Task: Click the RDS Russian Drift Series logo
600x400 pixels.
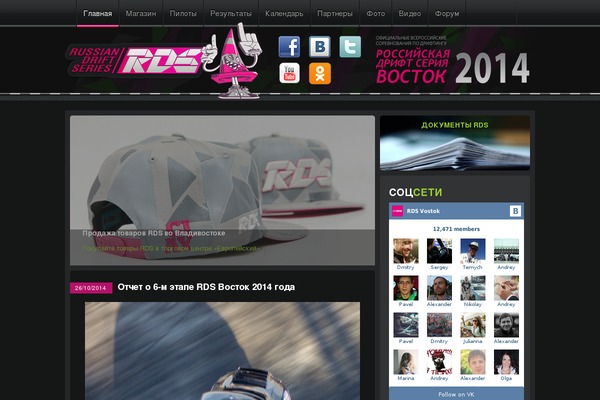Action: pyautogui.click(x=165, y=60)
